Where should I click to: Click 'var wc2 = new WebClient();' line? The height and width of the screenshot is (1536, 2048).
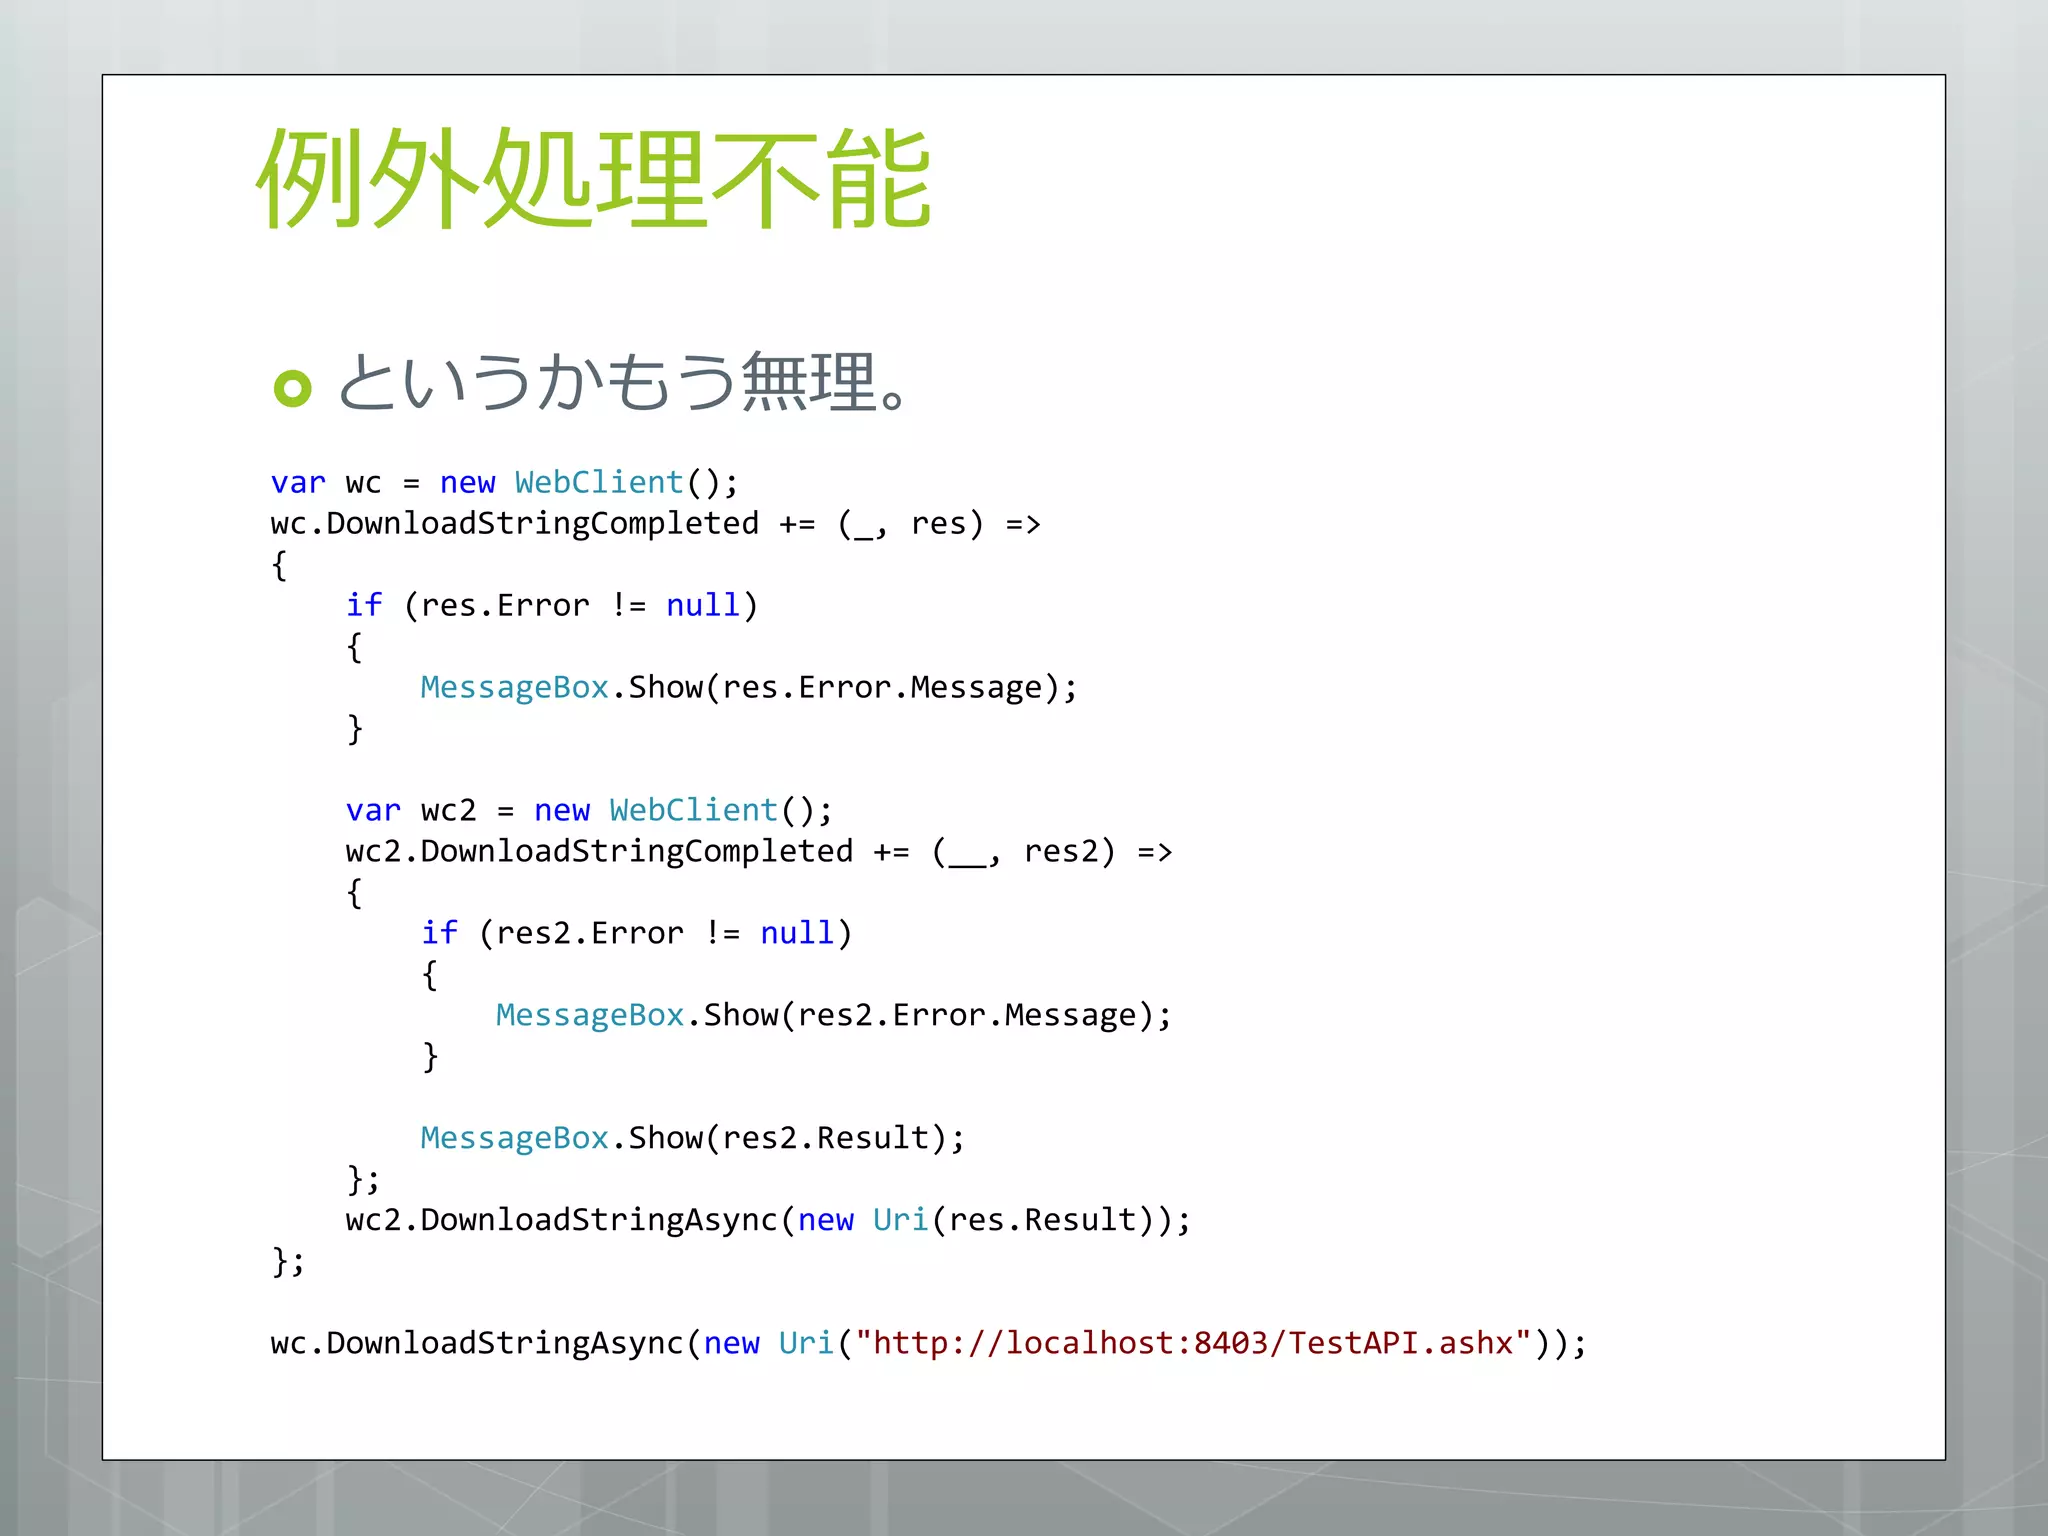click(589, 810)
